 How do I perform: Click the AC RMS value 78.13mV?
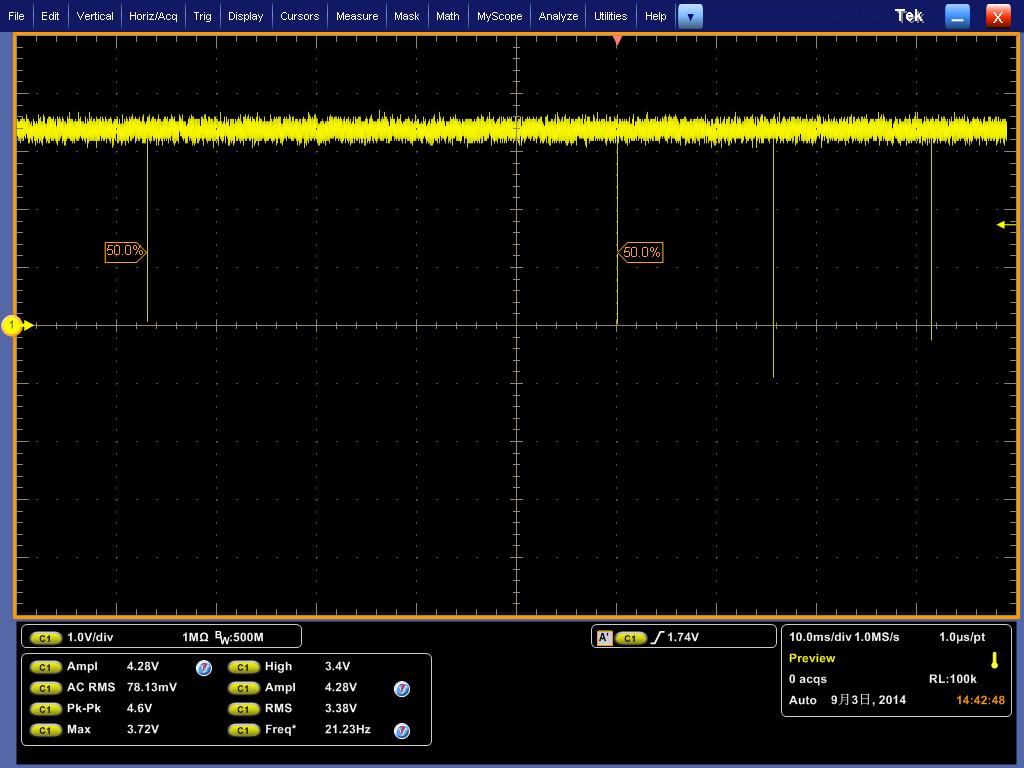152,688
